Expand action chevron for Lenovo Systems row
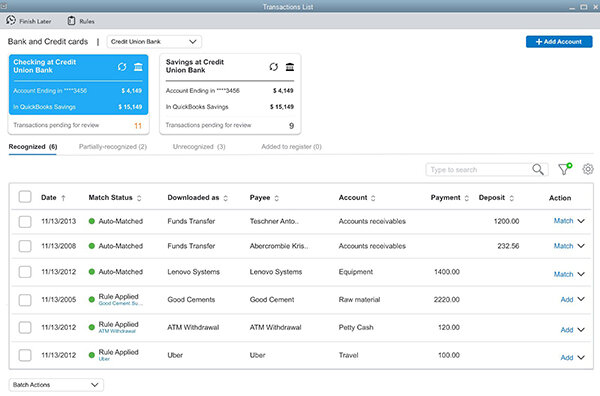 click(x=581, y=274)
